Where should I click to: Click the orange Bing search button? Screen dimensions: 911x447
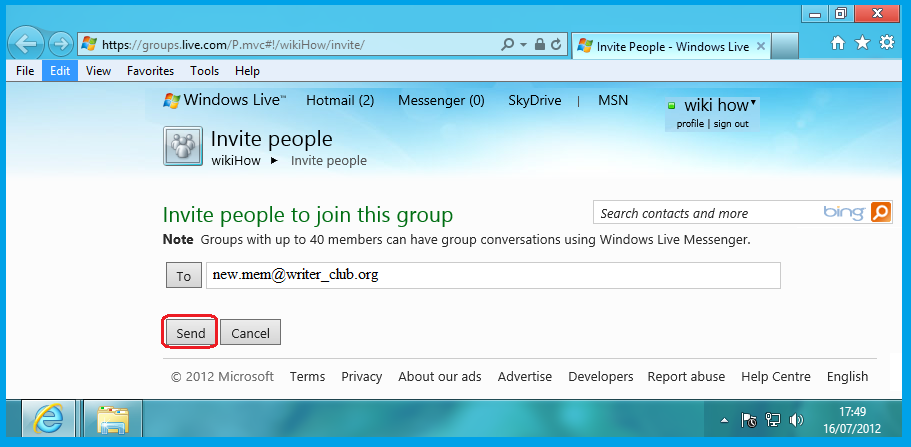click(x=880, y=213)
